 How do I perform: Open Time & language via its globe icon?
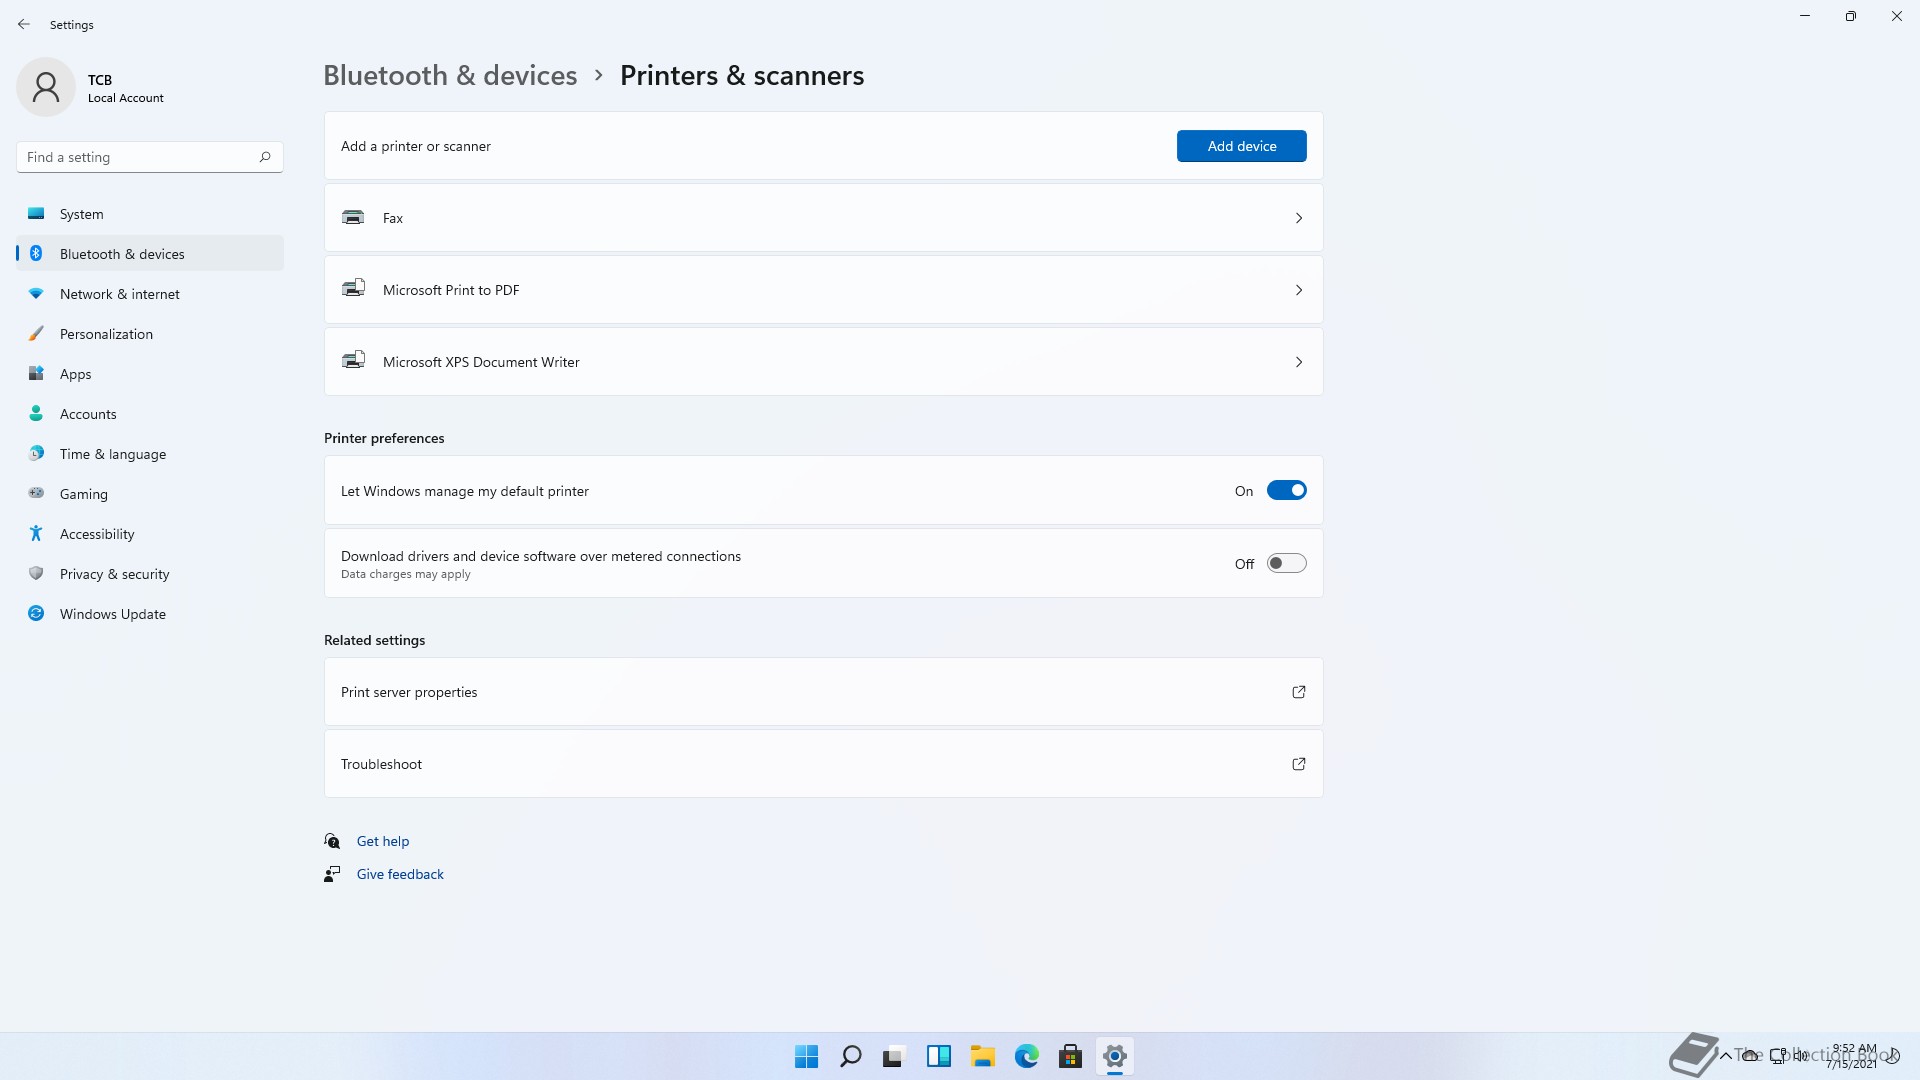tap(36, 453)
